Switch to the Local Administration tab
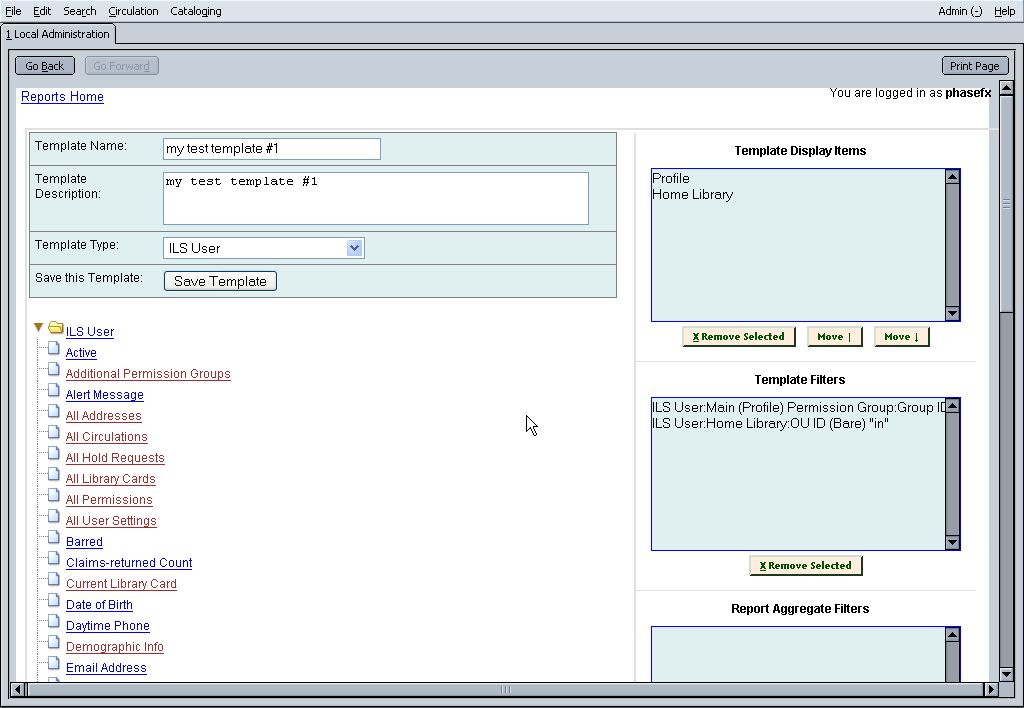The width and height of the screenshot is (1024, 708). pyautogui.click(x=58, y=34)
